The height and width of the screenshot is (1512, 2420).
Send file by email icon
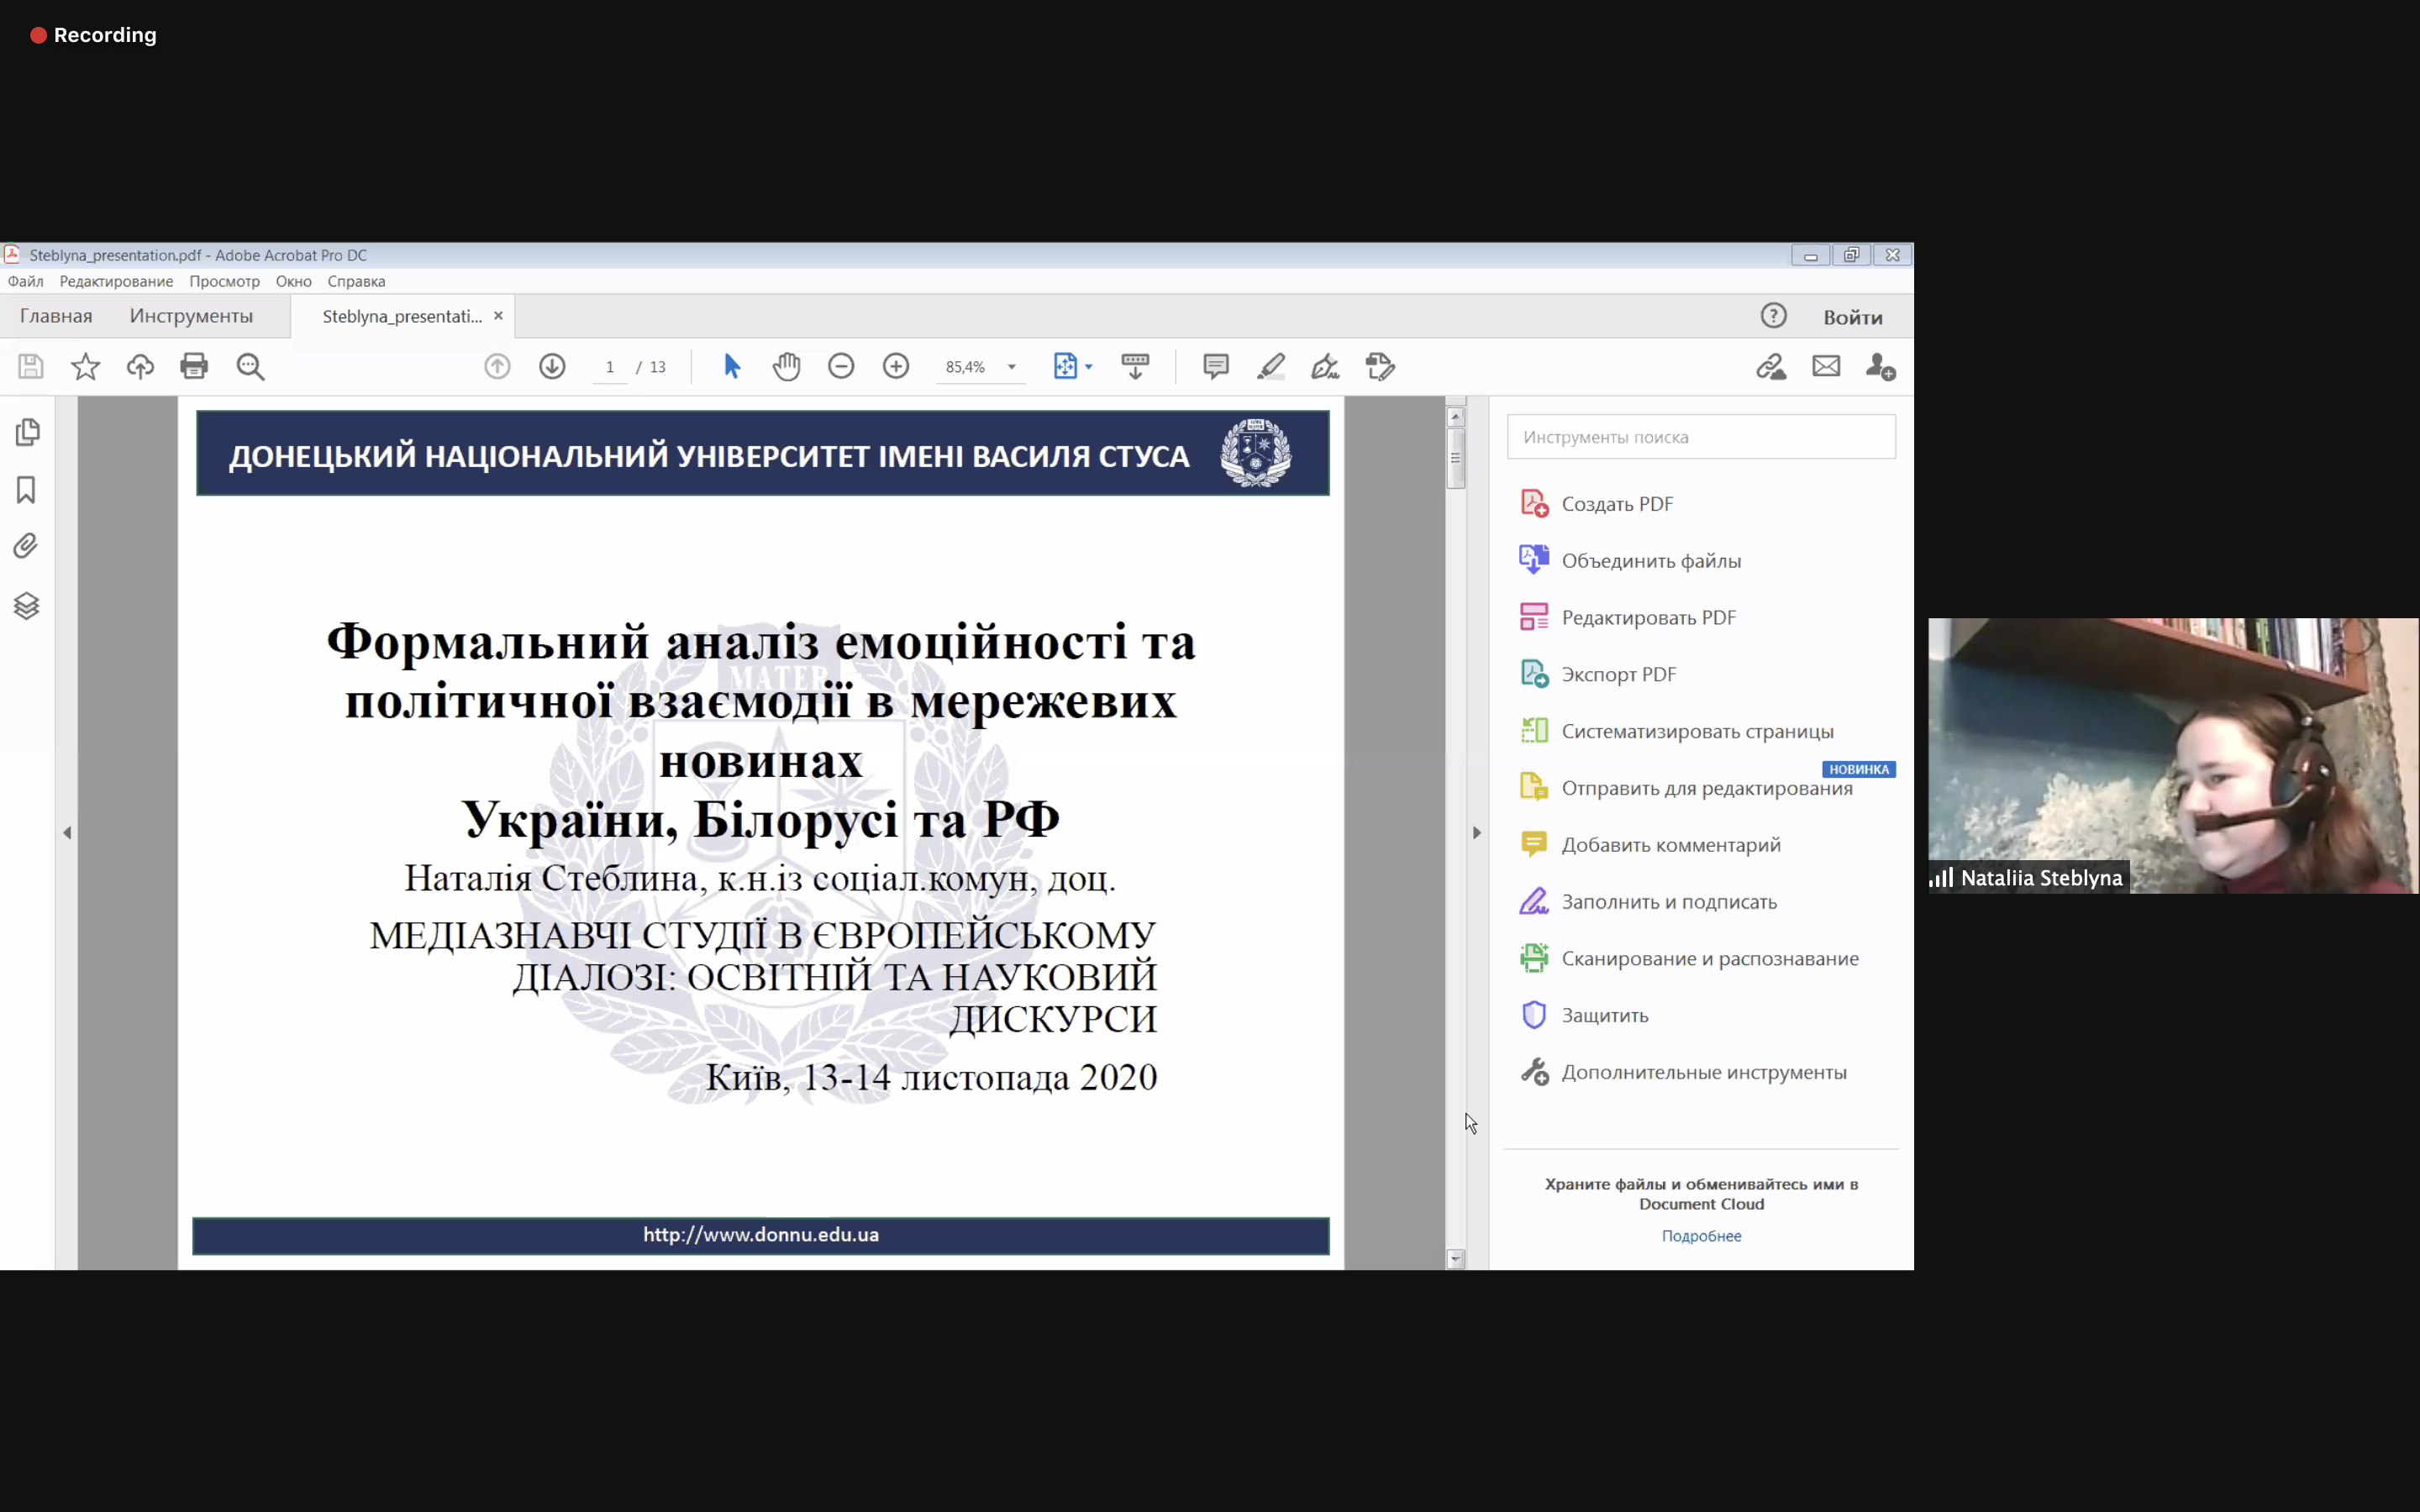(1826, 366)
